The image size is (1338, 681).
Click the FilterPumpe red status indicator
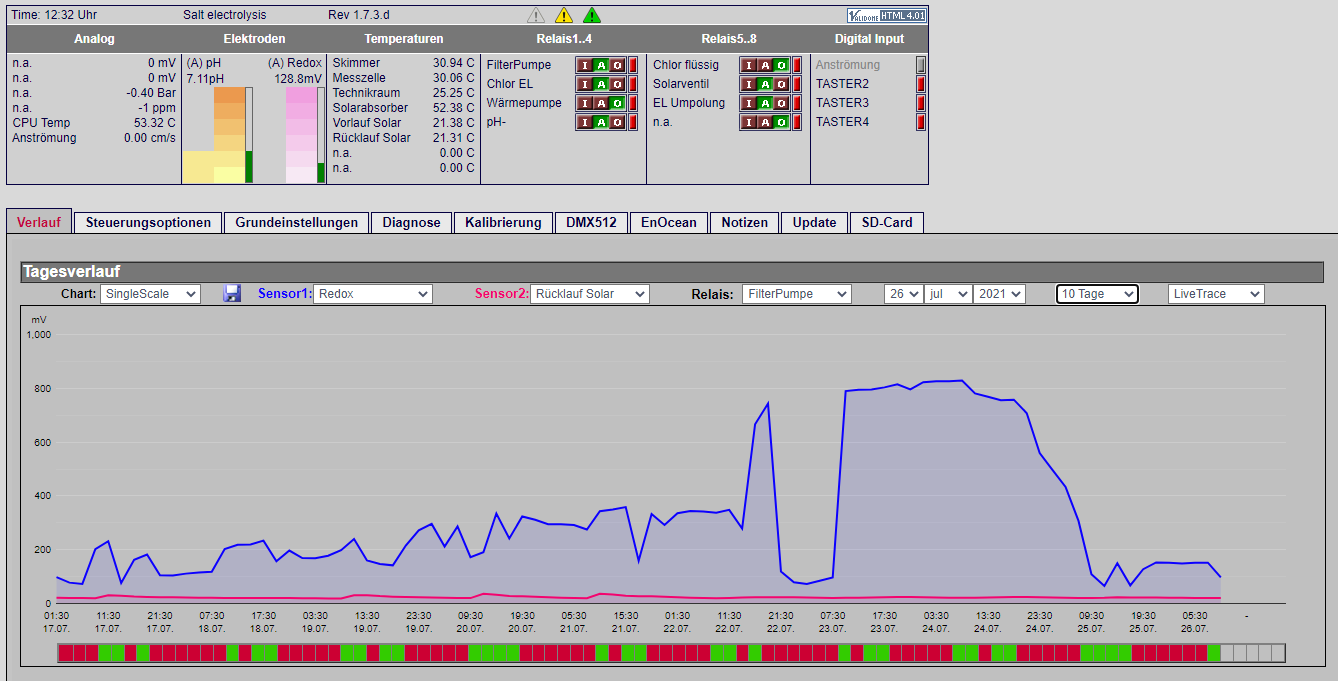click(x=632, y=65)
